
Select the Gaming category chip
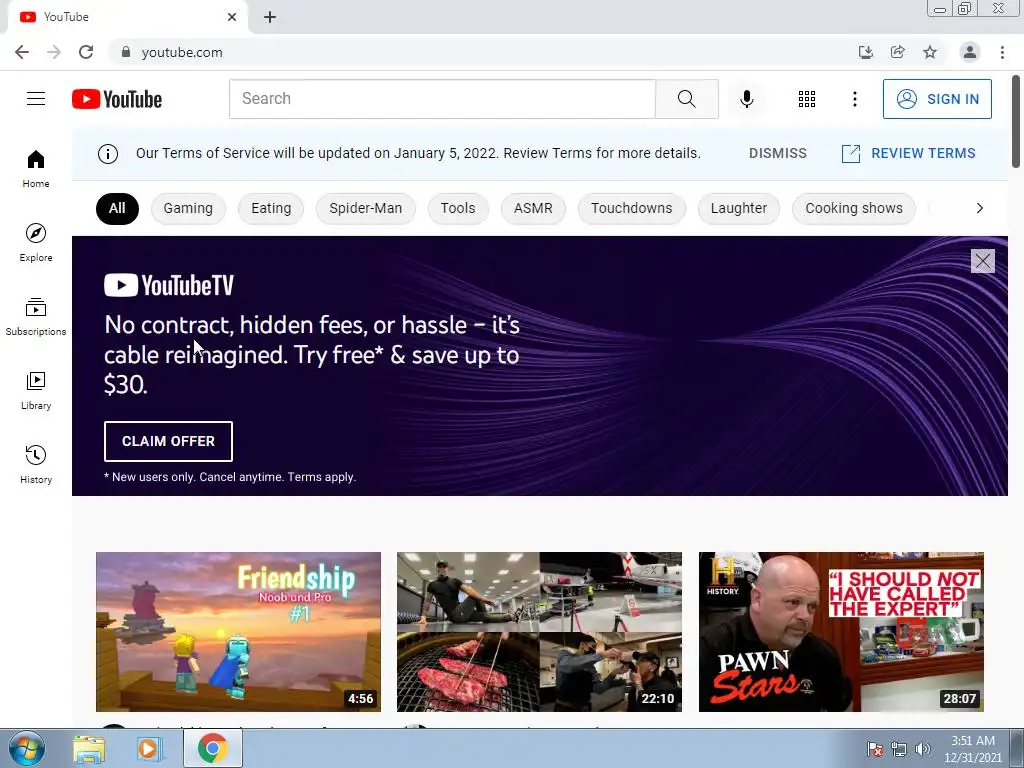coord(188,208)
